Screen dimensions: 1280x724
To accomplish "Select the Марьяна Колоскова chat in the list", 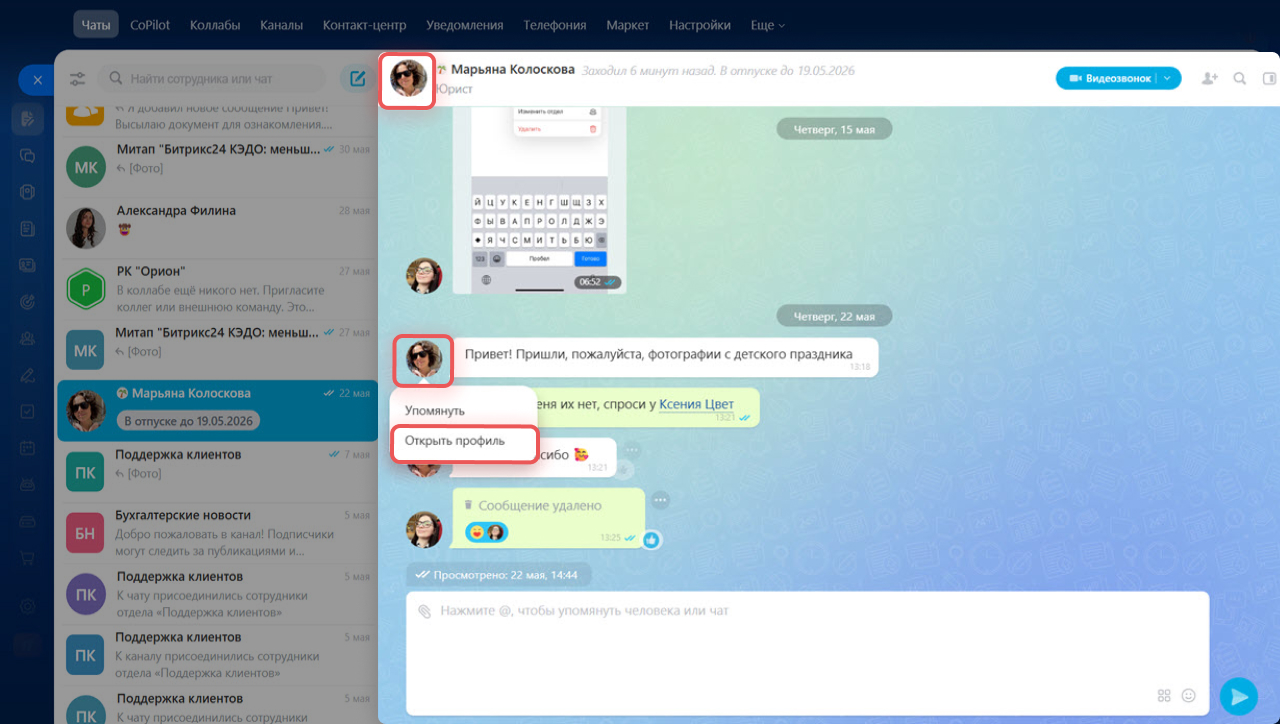I will point(218,410).
